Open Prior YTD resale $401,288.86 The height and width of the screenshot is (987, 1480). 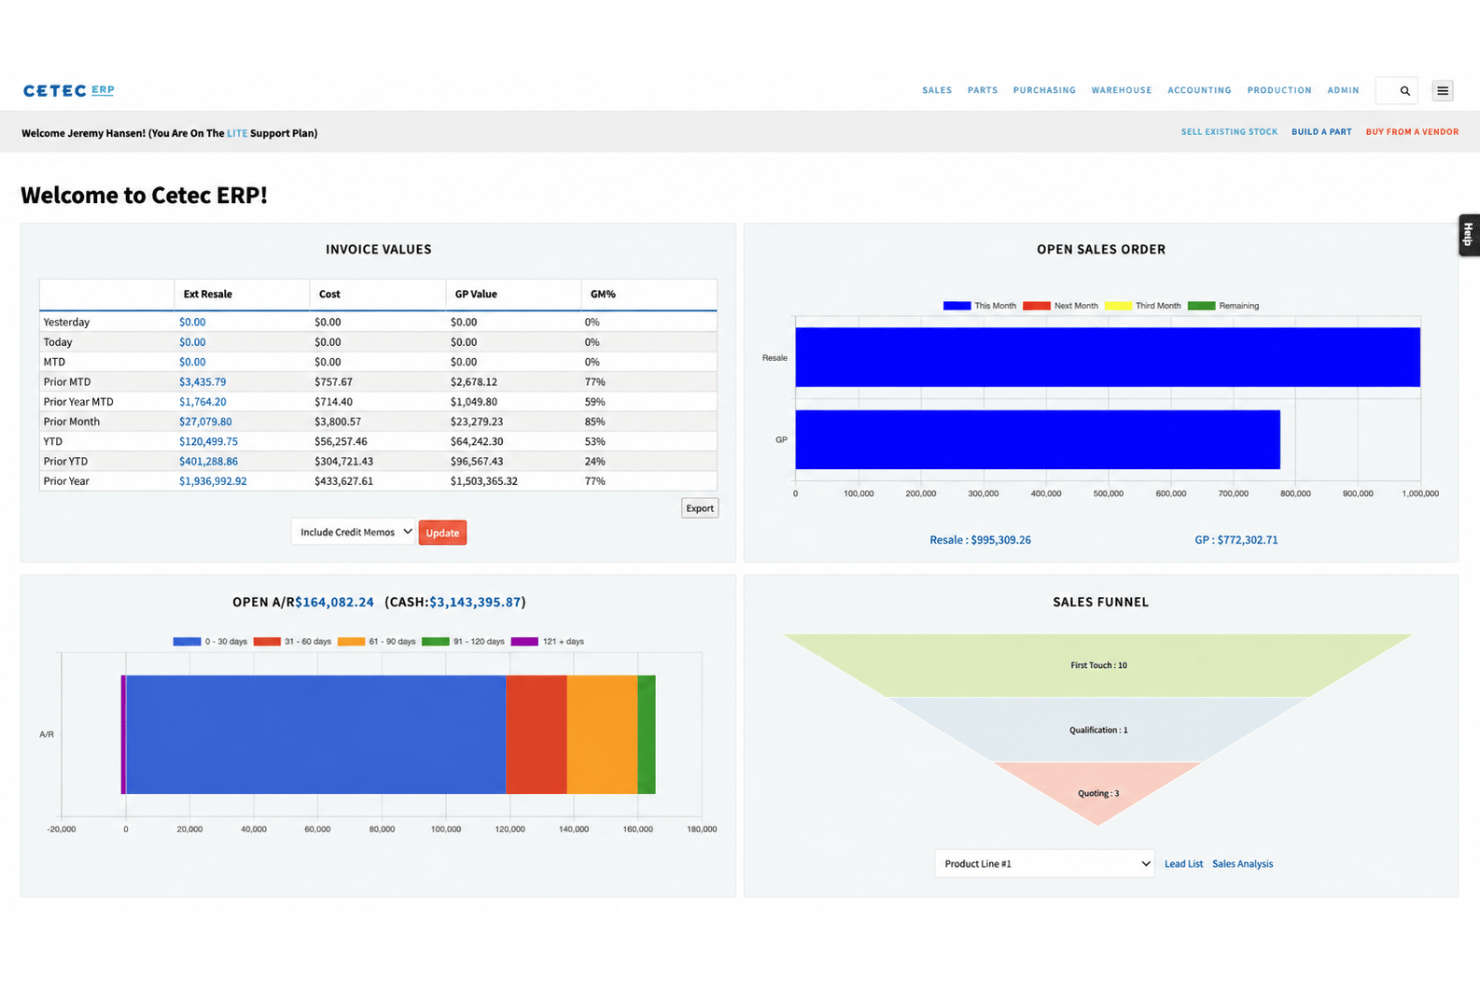click(208, 462)
